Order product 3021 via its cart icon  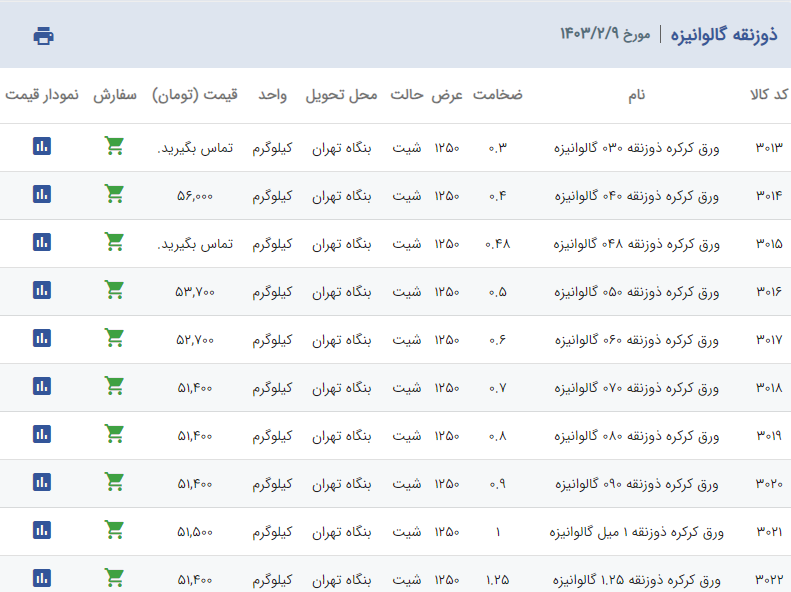(x=114, y=530)
